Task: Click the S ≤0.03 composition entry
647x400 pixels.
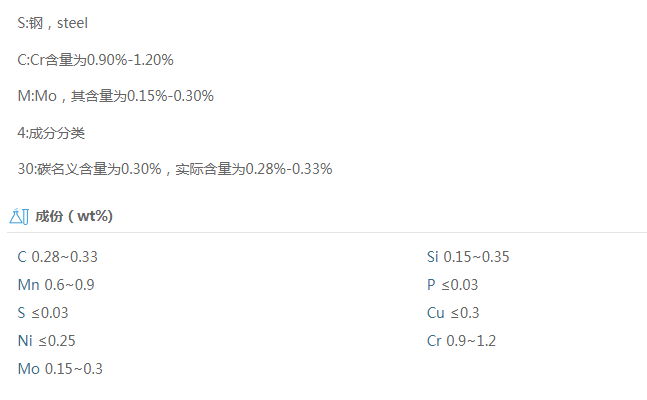Action: pos(43,313)
